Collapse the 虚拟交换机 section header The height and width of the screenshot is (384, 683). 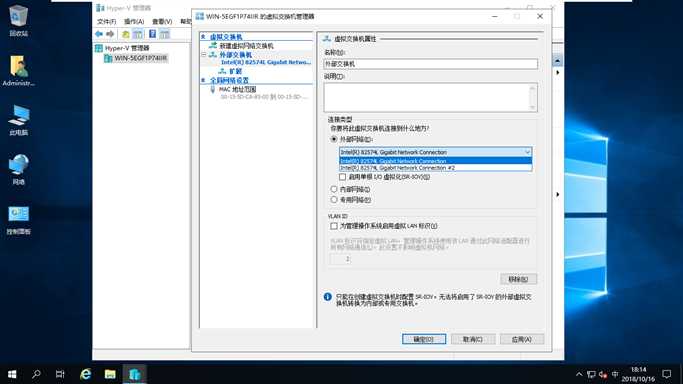tap(203, 37)
